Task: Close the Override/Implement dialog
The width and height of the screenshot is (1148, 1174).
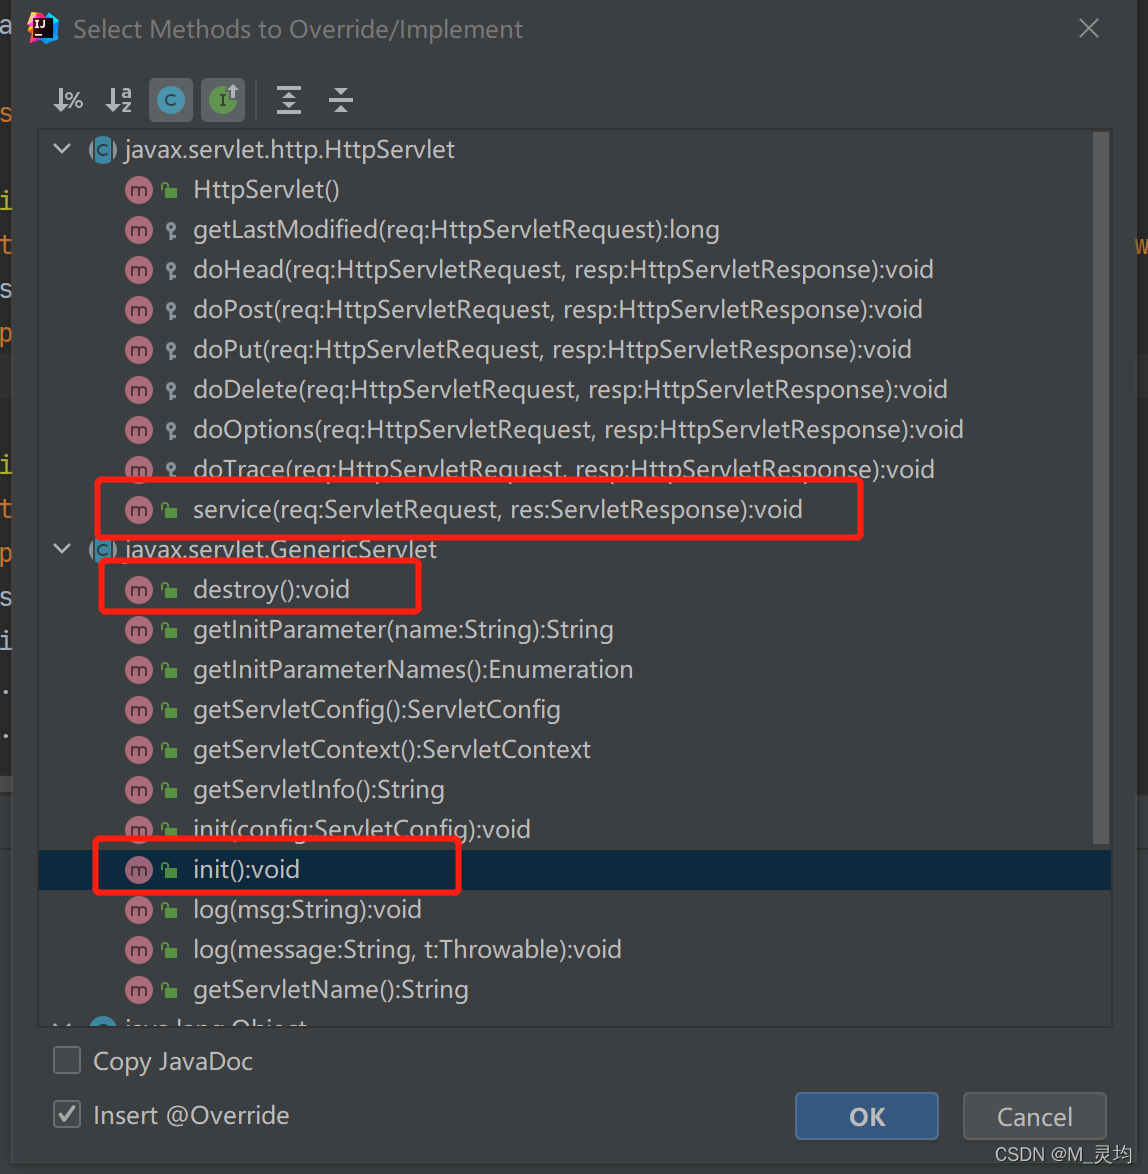Action: (x=1088, y=28)
